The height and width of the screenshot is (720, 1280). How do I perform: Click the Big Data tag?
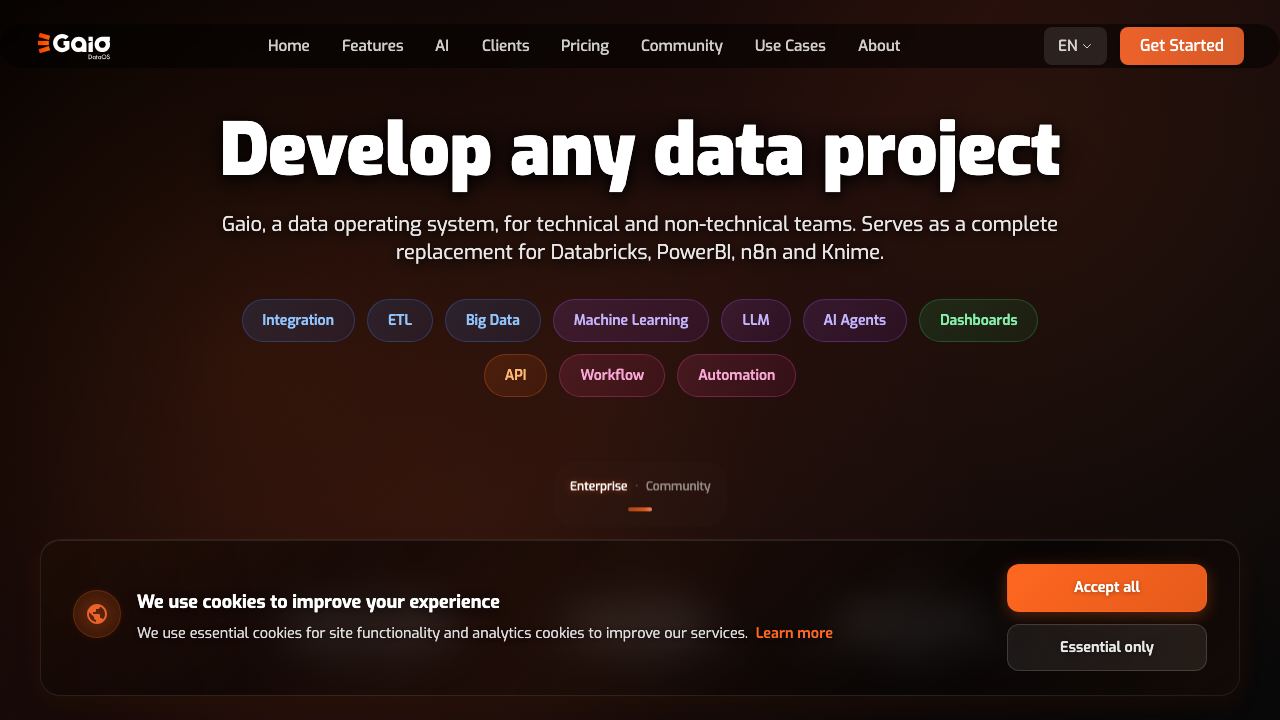493,320
